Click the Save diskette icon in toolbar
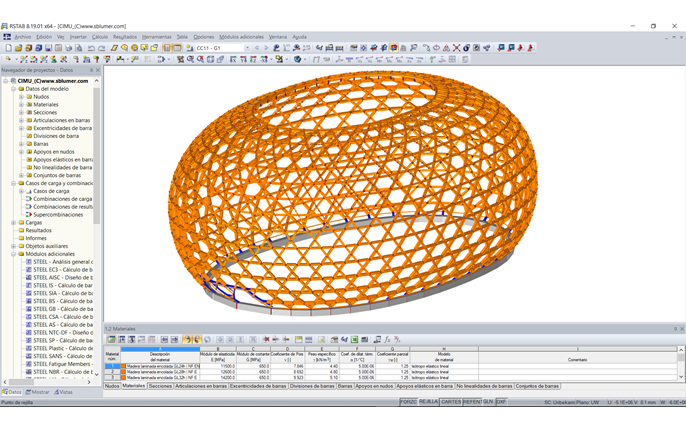Viewport: 686px width, 429px height. [48, 48]
